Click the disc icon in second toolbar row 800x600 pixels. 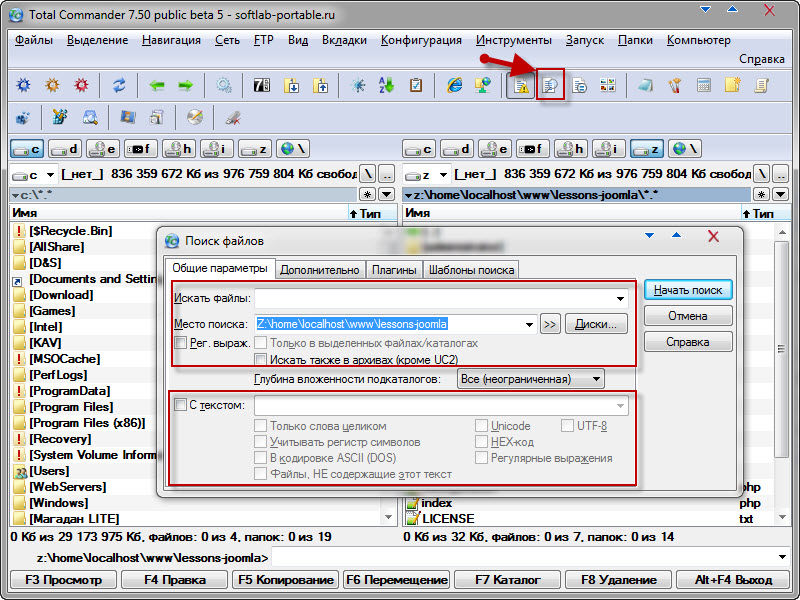pos(194,118)
